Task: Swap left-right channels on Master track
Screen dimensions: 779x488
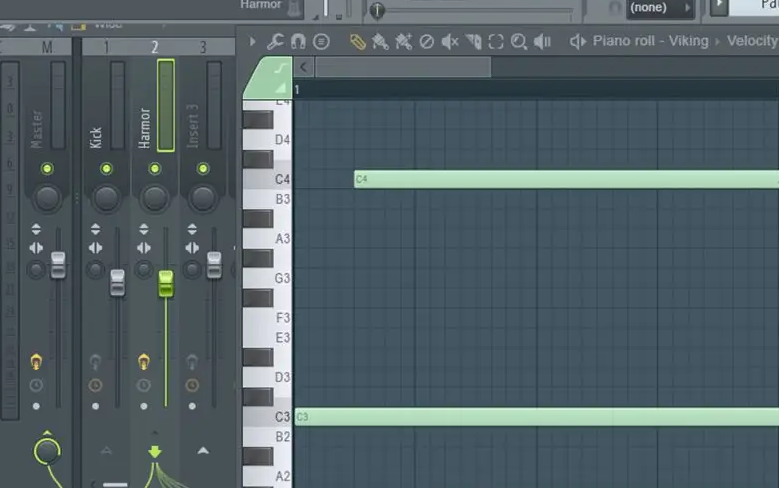Action: [36, 248]
